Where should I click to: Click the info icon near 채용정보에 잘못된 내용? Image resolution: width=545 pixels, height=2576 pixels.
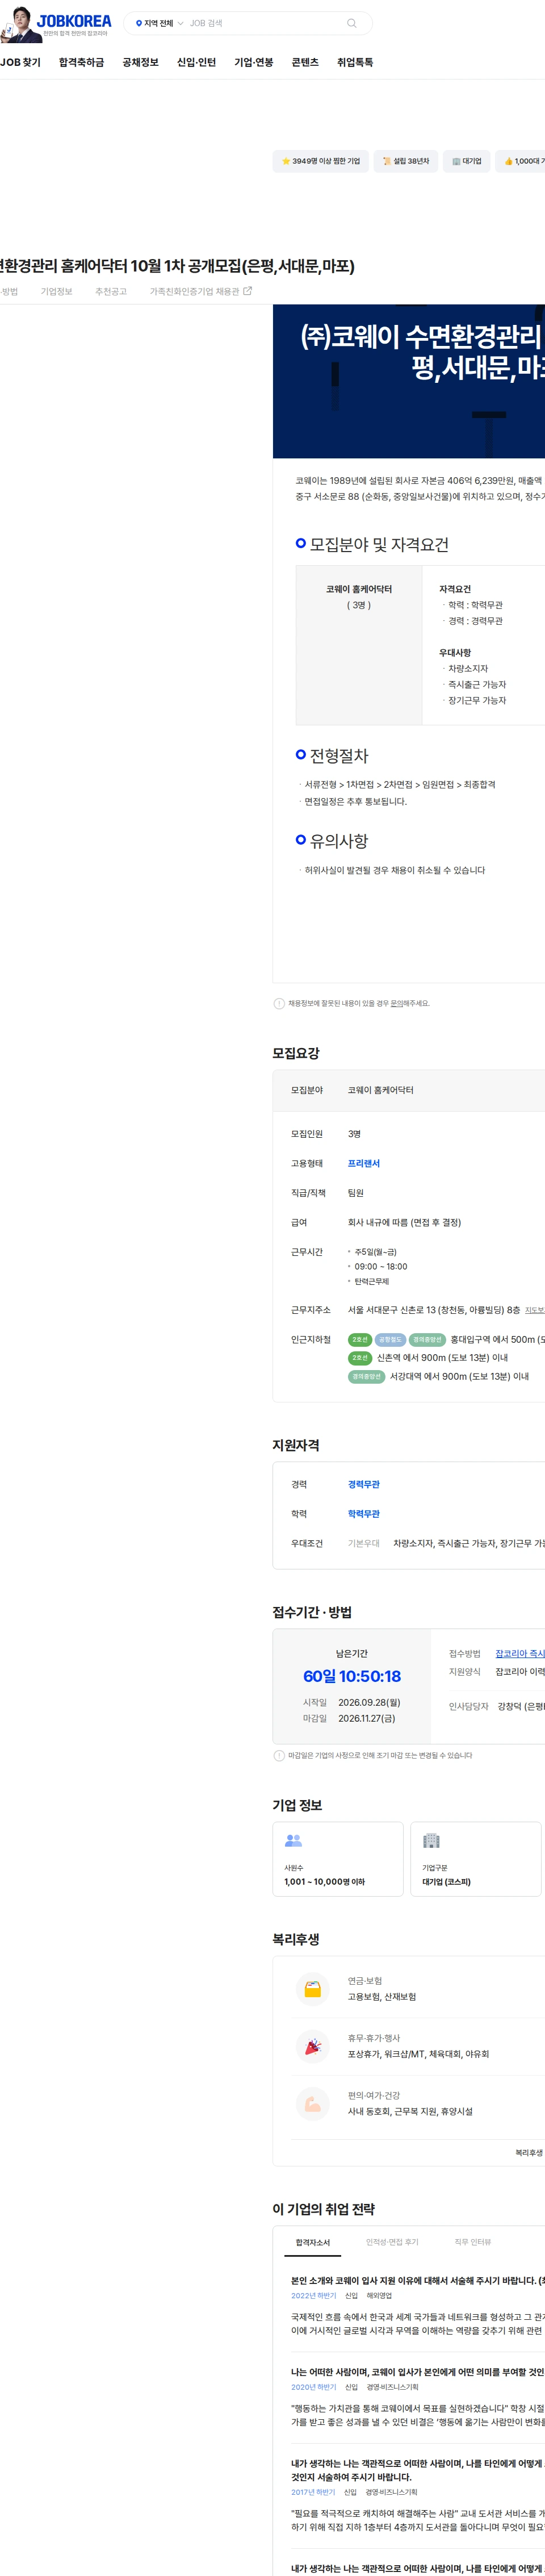click(x=279, y=1004)
